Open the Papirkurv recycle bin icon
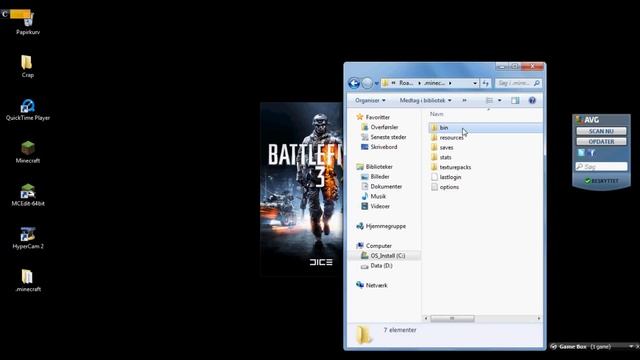This screenshot has width=640, height=360. 28,24
